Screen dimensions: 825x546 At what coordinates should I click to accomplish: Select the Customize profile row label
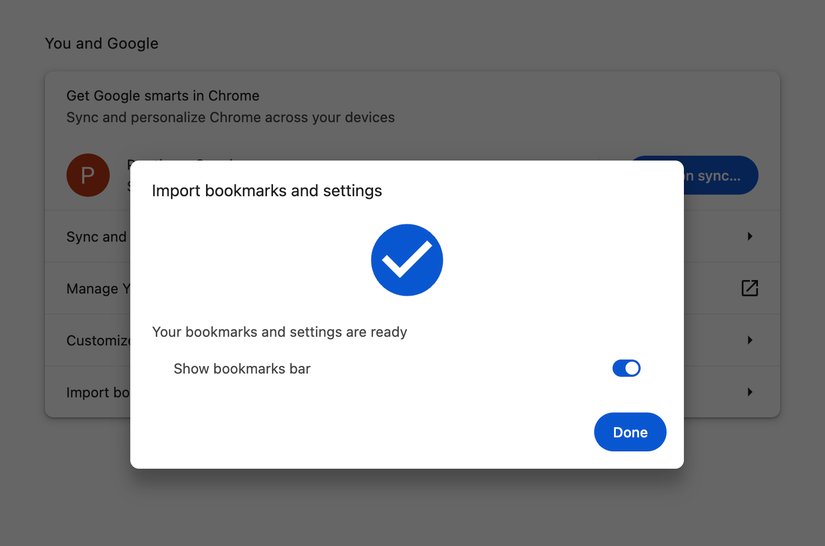pos(98,341)
